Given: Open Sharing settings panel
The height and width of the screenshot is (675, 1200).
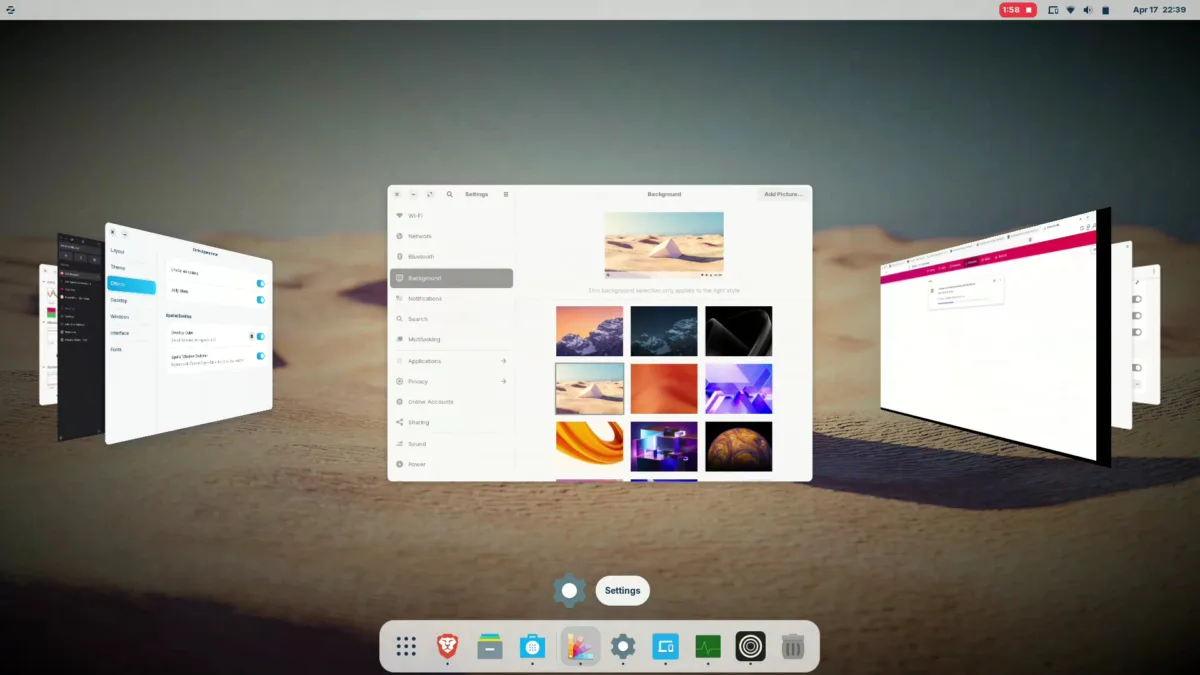Looking at the screenshot, I should pos(451,422).
